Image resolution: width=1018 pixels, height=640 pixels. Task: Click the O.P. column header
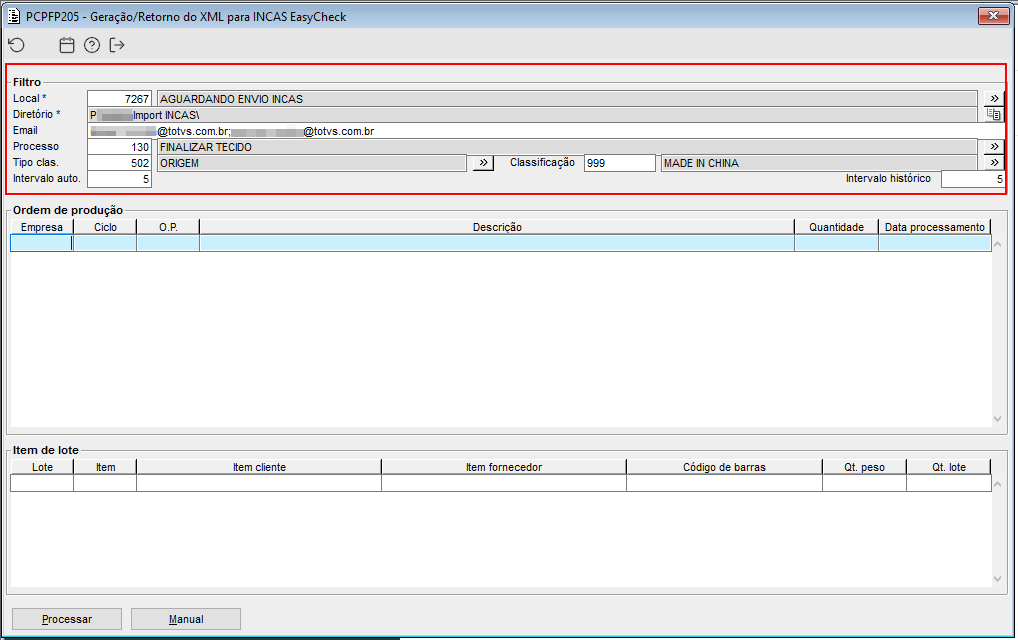(168, 227)
